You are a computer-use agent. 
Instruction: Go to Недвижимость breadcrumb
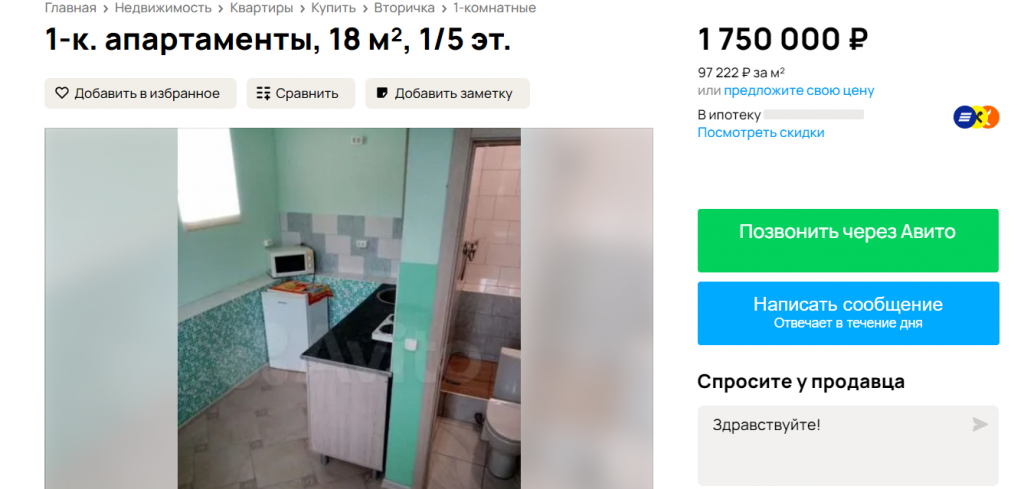[x=163, y=8]
